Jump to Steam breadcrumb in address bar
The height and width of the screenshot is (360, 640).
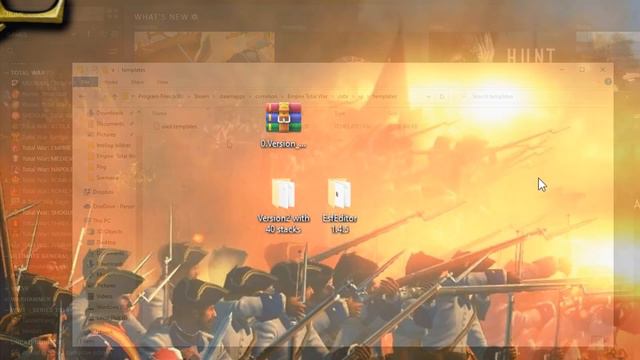pos(201,97)
